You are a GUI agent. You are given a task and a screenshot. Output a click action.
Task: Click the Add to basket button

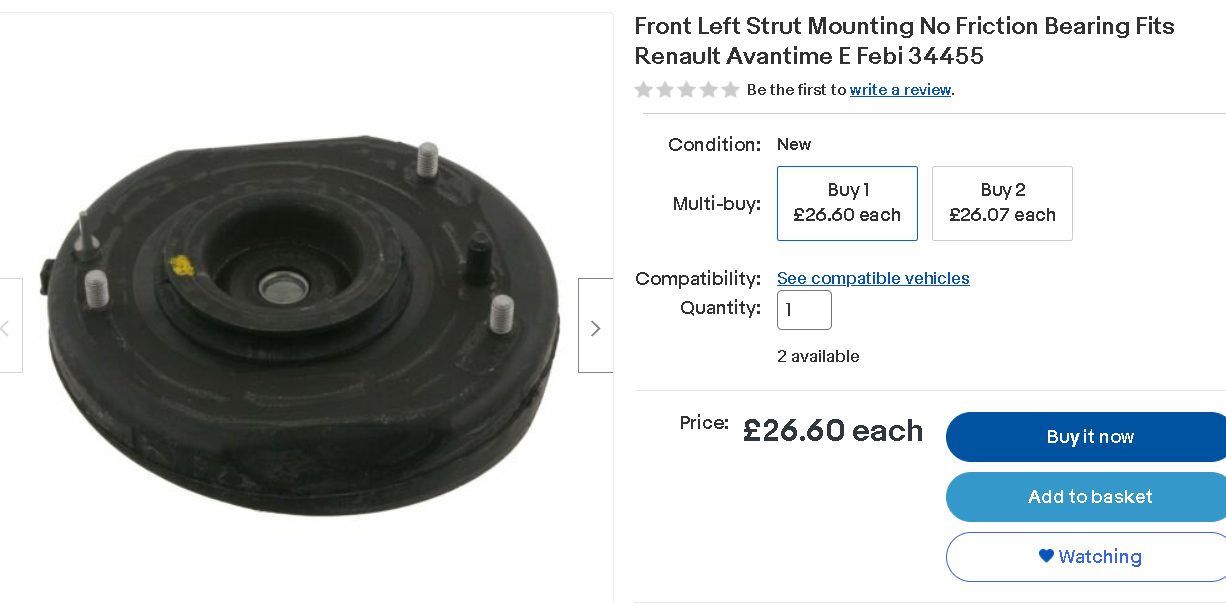tap(1090, 497)
